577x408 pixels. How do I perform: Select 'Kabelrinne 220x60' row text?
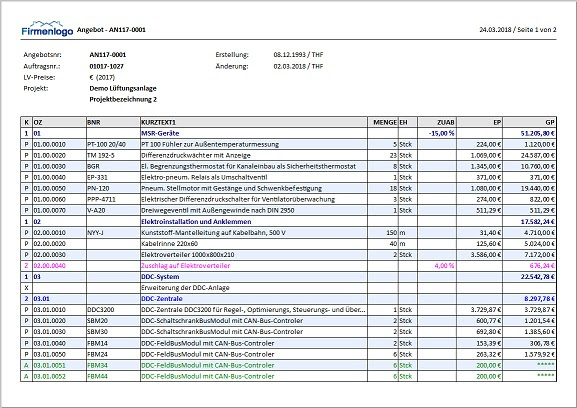tap(170, 244)
